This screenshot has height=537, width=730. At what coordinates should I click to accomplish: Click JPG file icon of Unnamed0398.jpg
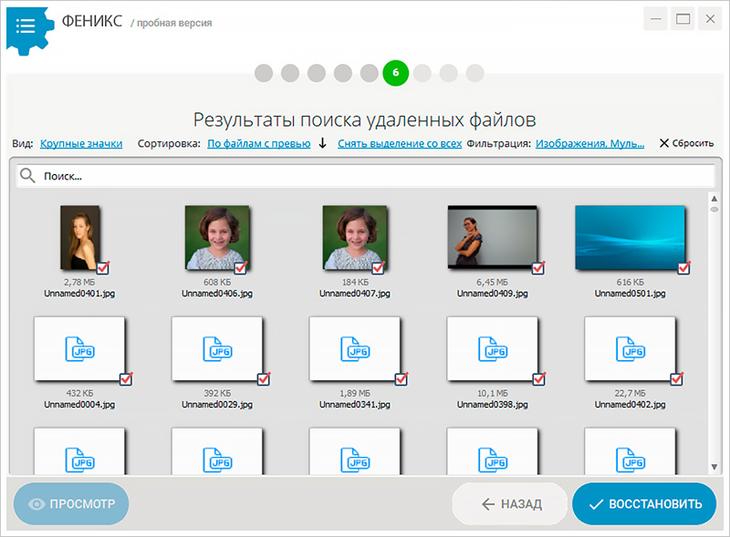tap(493, 348)
